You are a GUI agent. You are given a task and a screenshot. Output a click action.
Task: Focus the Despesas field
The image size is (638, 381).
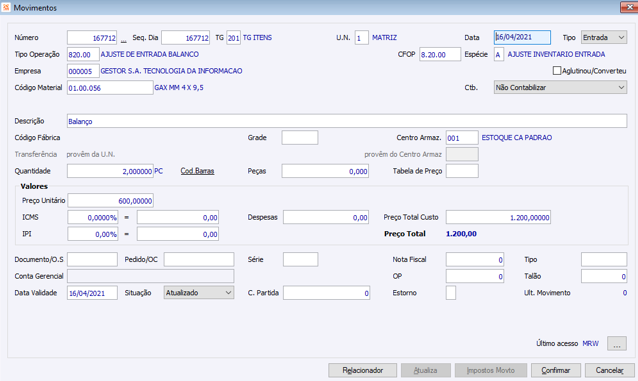pos(326,217)
